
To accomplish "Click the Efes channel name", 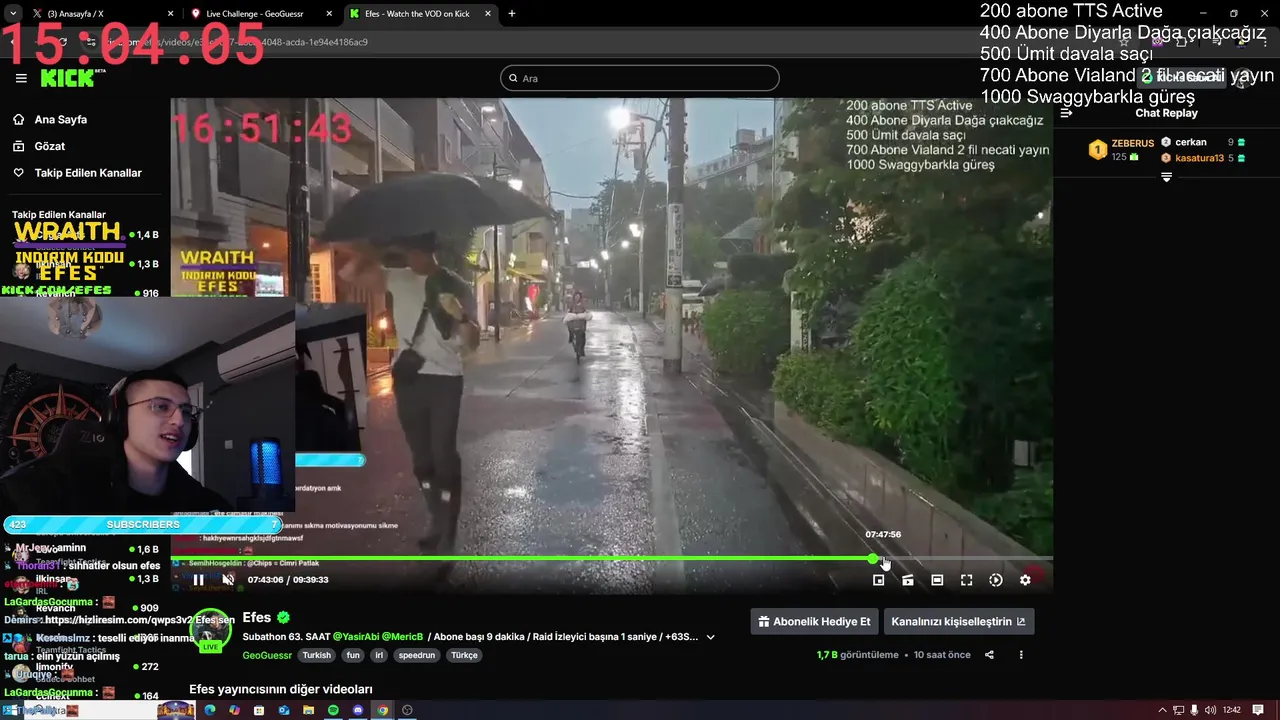I will click(x=257, y=617).
